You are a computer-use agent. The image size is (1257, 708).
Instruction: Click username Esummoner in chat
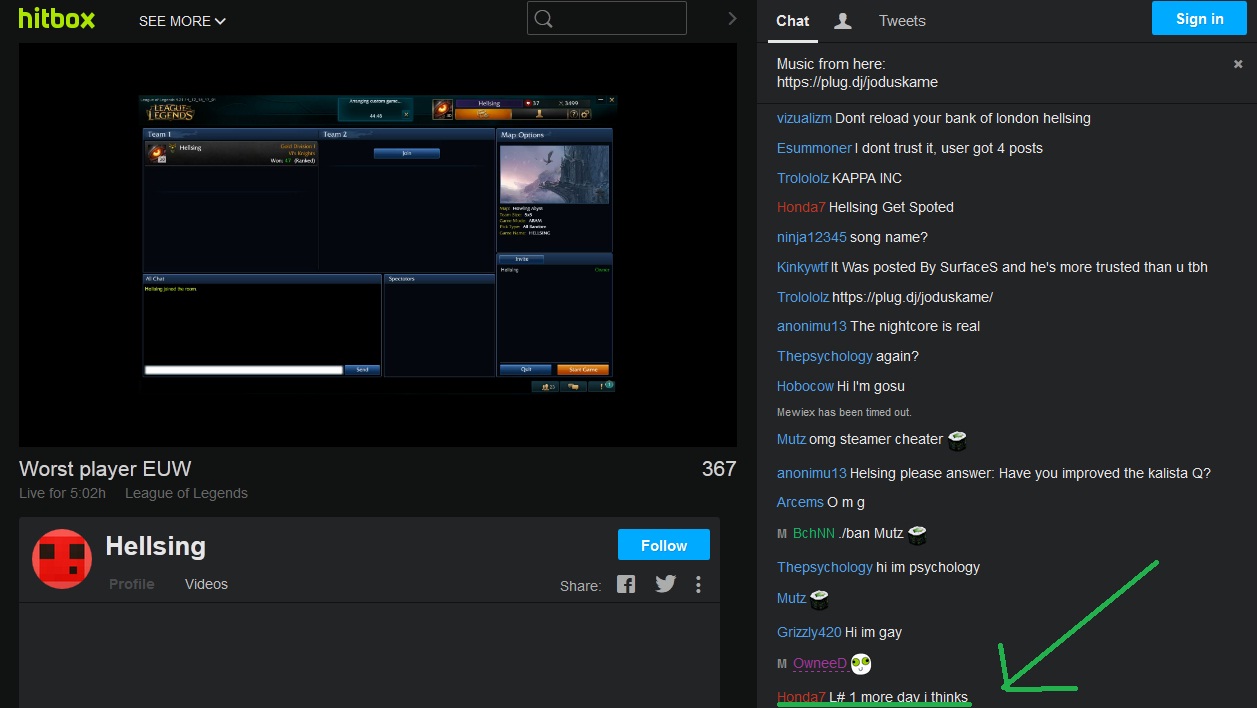coord(814,148)
